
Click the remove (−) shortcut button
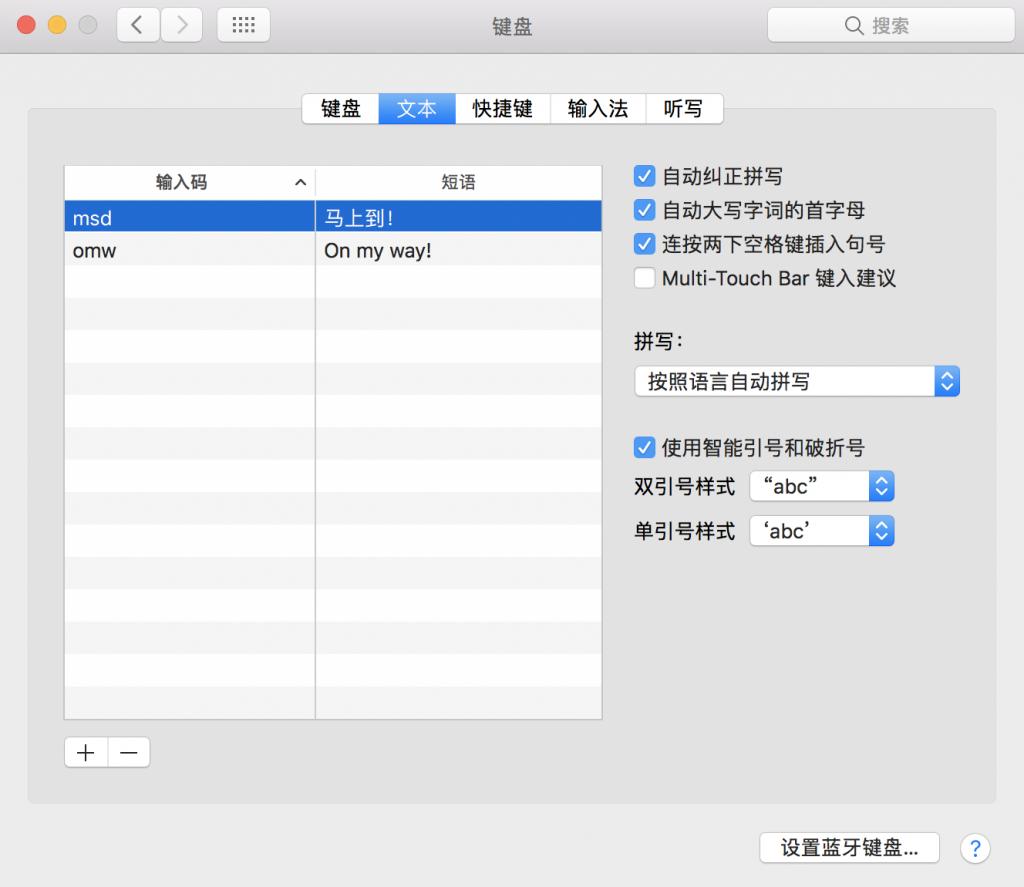pos(129,752)
